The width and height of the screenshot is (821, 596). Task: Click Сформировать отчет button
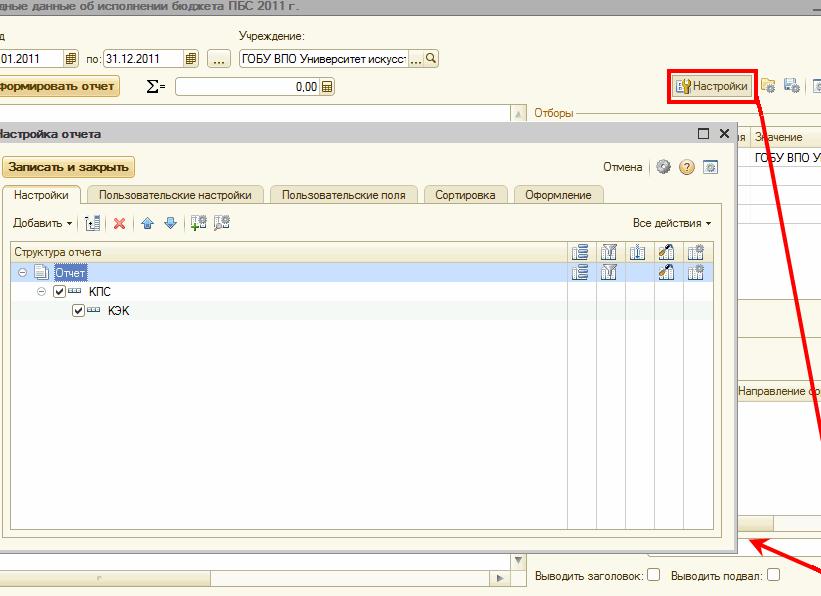57,86
